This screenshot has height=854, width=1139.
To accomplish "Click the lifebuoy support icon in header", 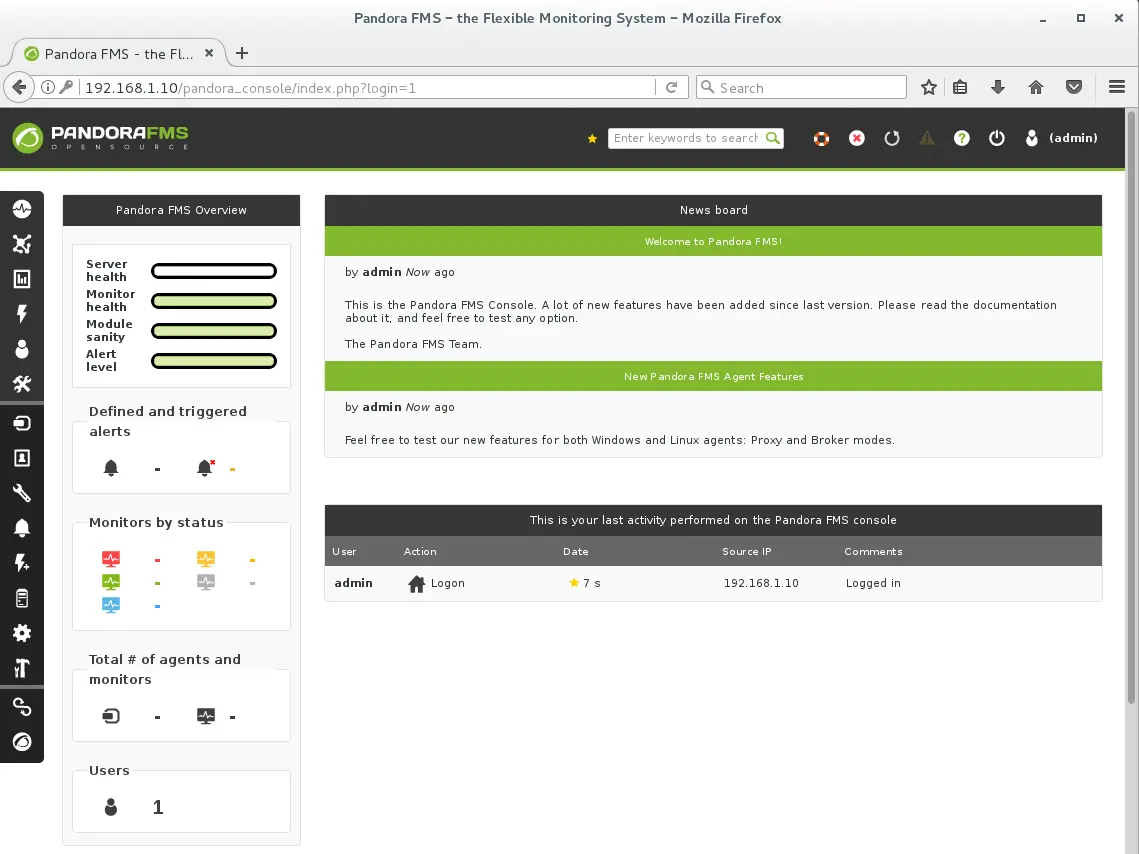I will pos(822,138).
